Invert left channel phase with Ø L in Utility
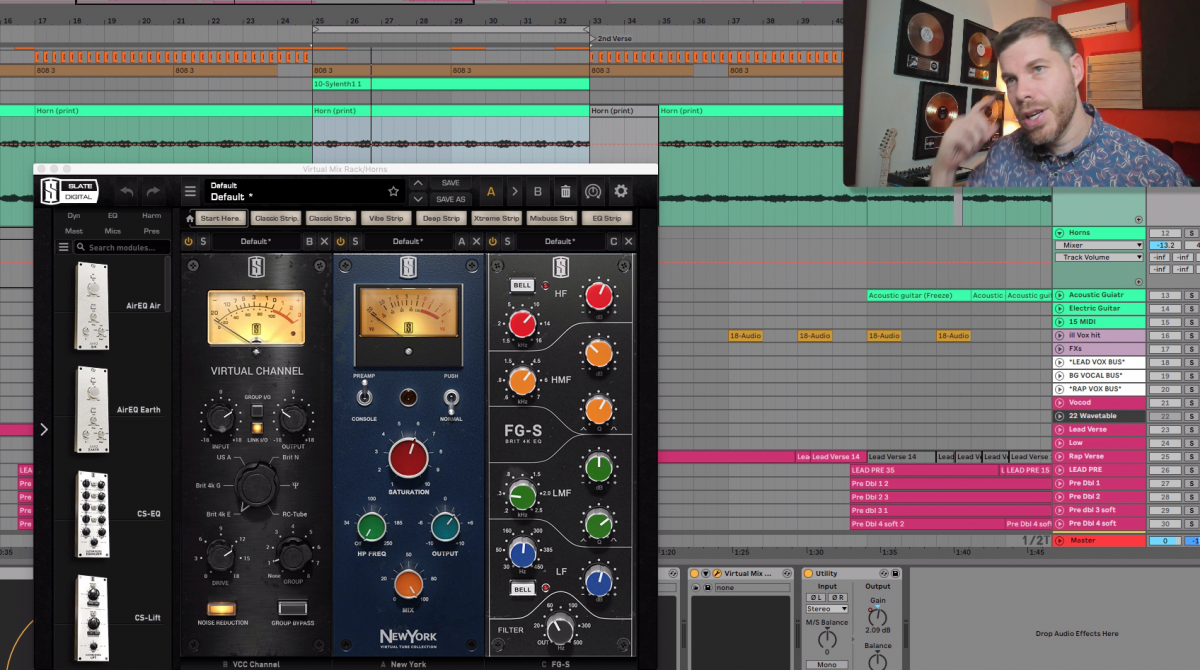Image resolution: width=1200 pixels, height=670 pixels. coord(817,597)
